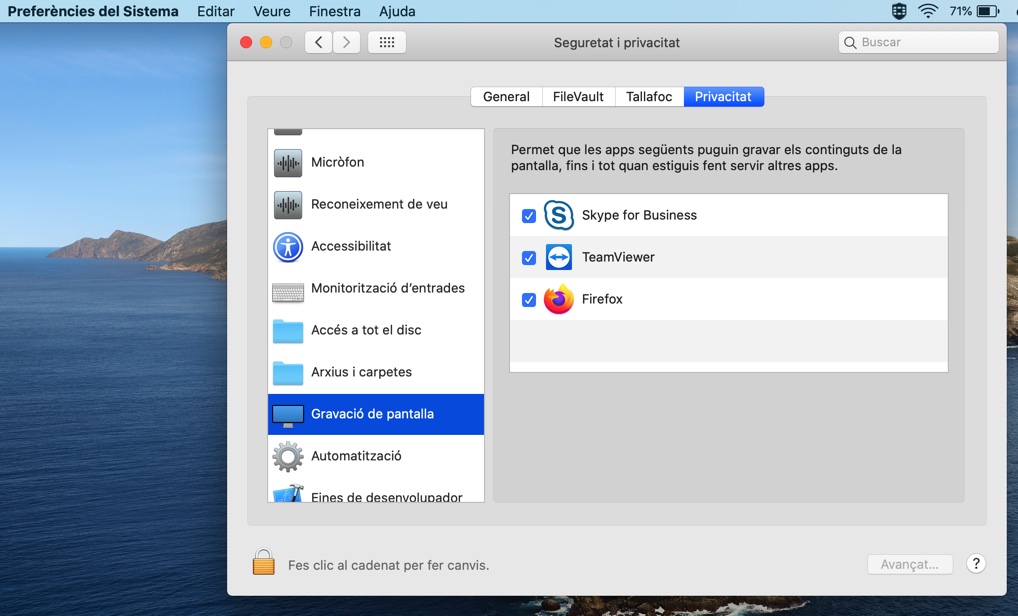Screen dimensions: 1018x616
Task: Toggle the Firefox screen recording checkbox
Action: tap(529, 300)
